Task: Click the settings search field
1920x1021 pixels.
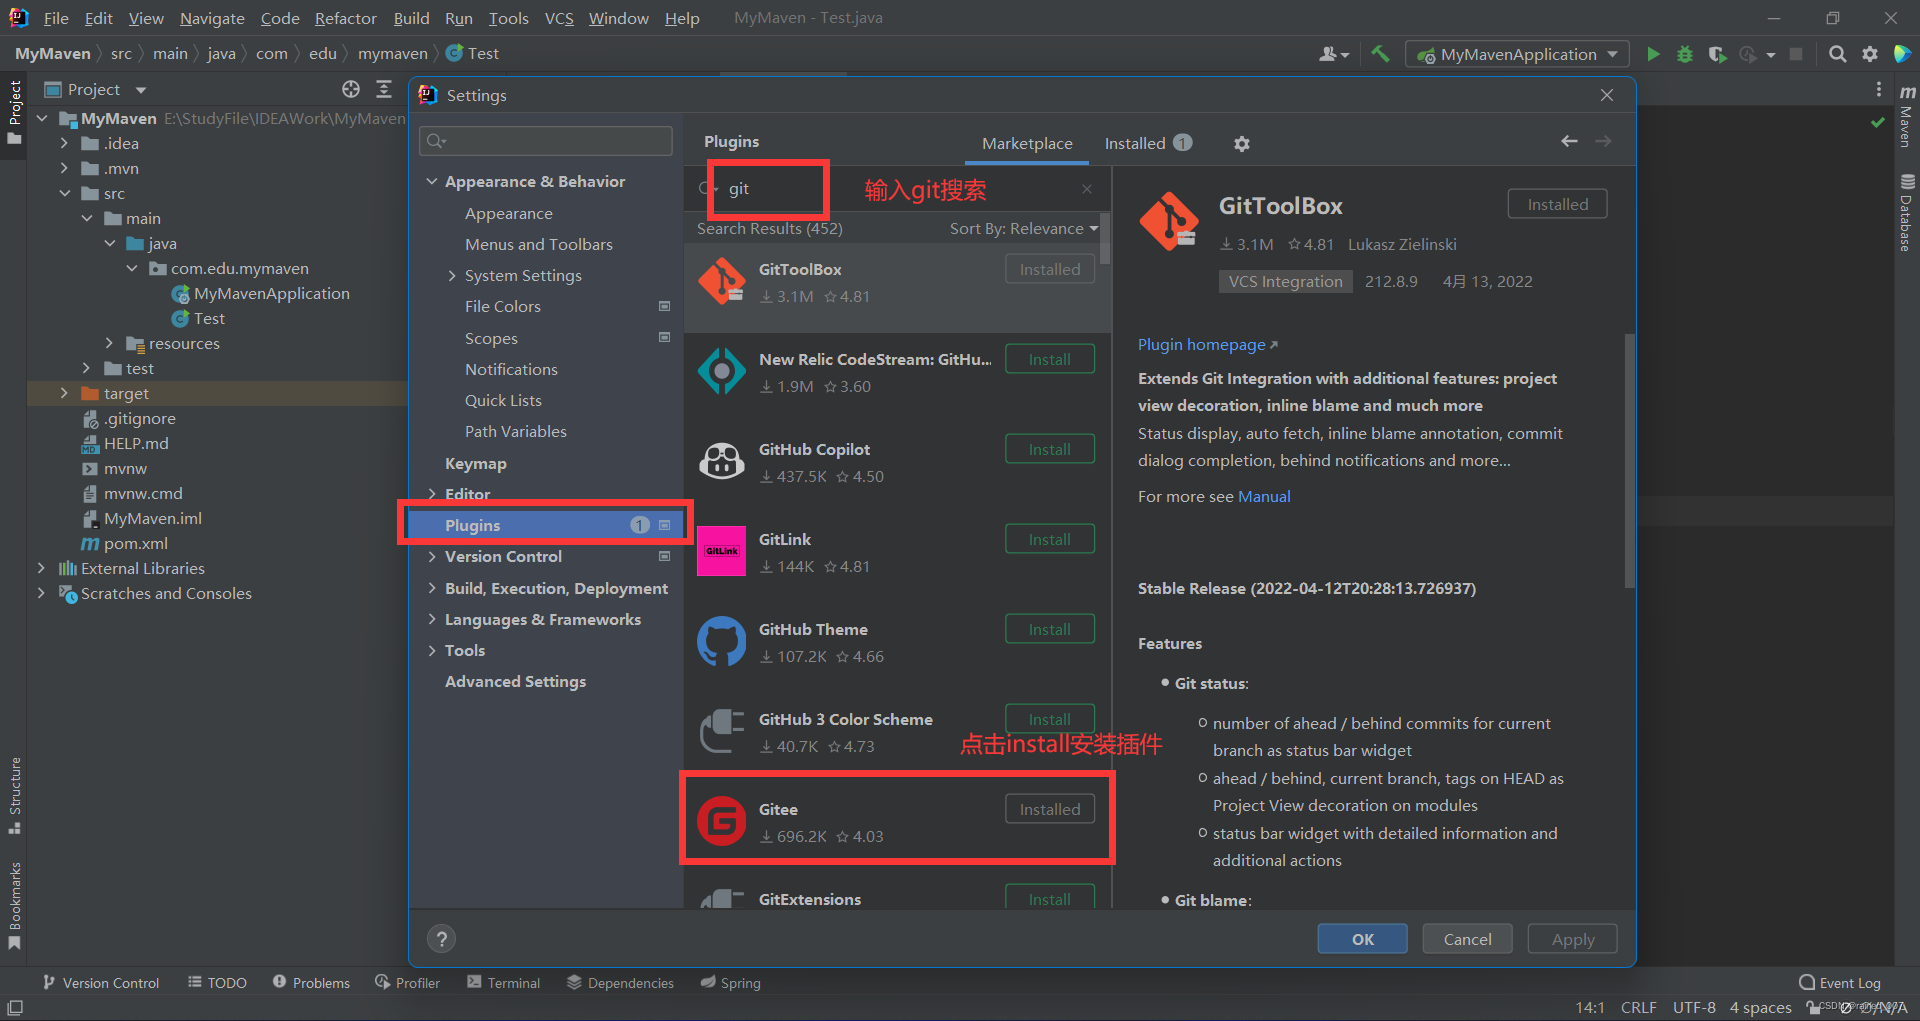Action: coord(546,141)
